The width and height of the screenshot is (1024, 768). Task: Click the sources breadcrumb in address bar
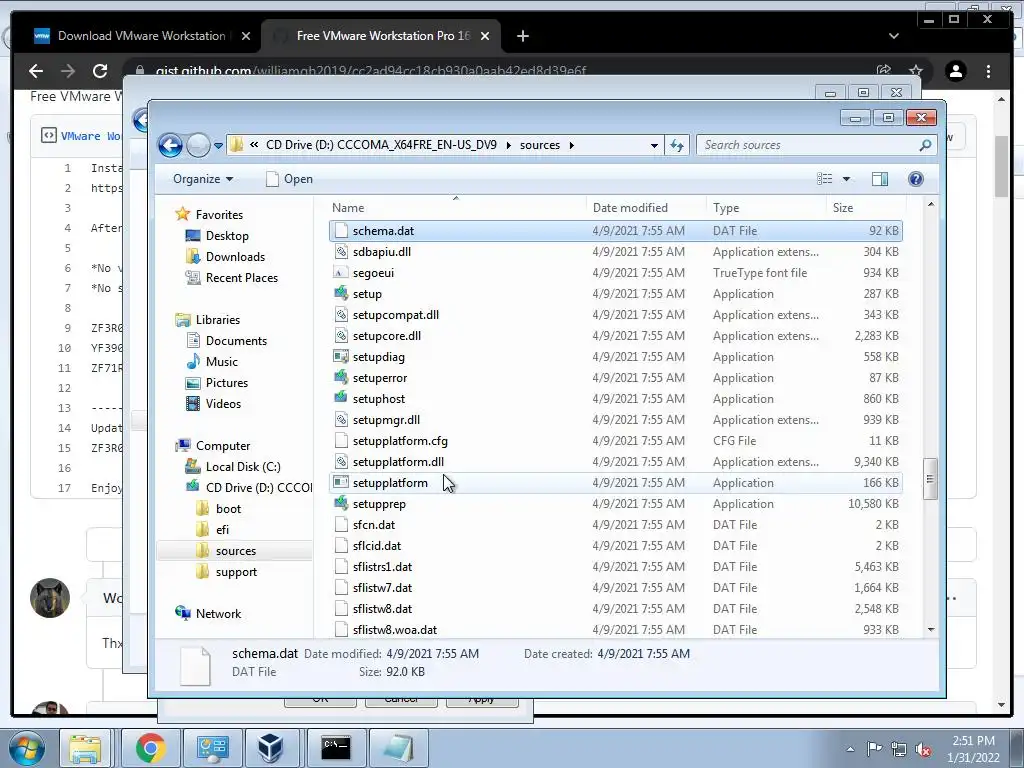(x=539, y=145)
